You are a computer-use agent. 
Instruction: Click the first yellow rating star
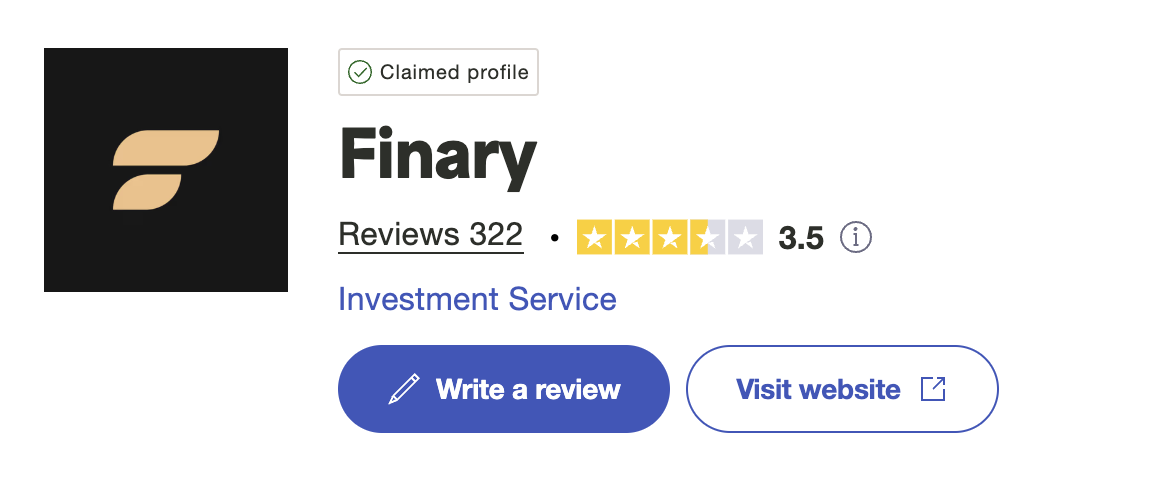(x=595, y=238)
